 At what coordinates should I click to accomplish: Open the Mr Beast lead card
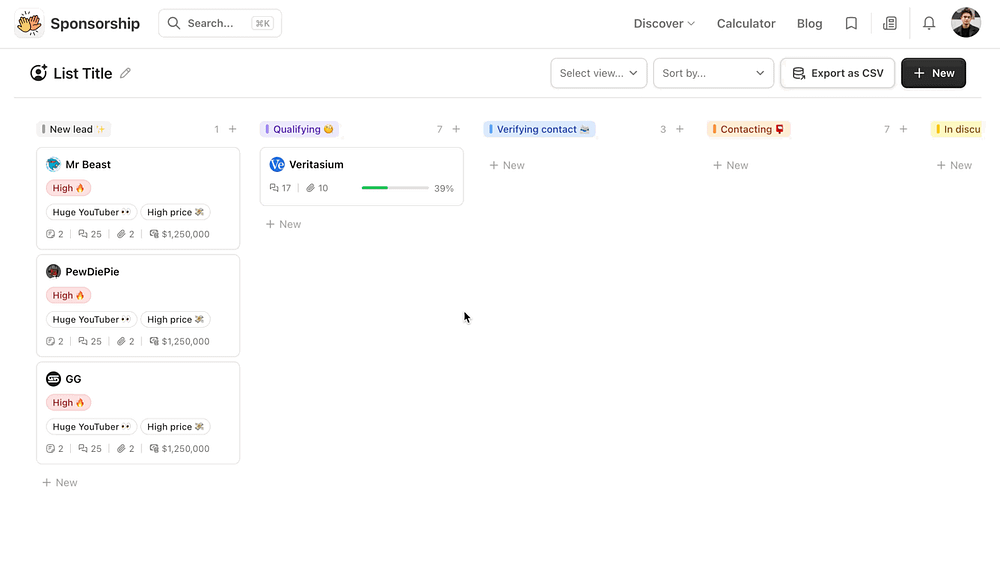pos(138,165)
